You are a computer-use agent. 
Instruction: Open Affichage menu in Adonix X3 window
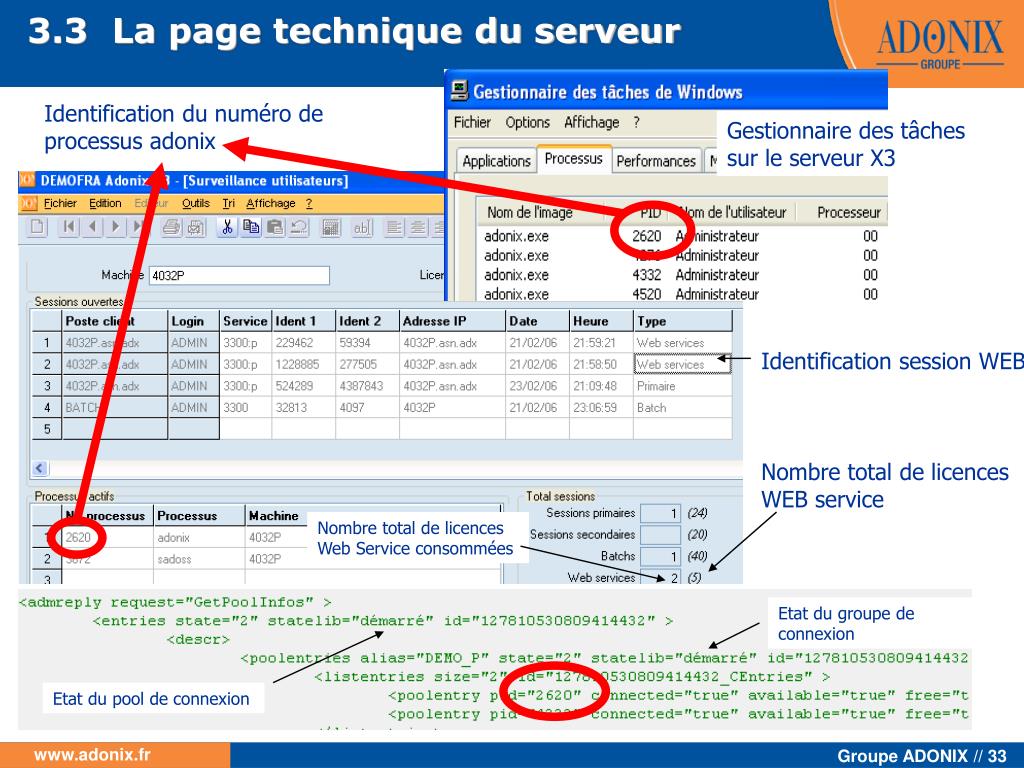(x=270, y=204)
